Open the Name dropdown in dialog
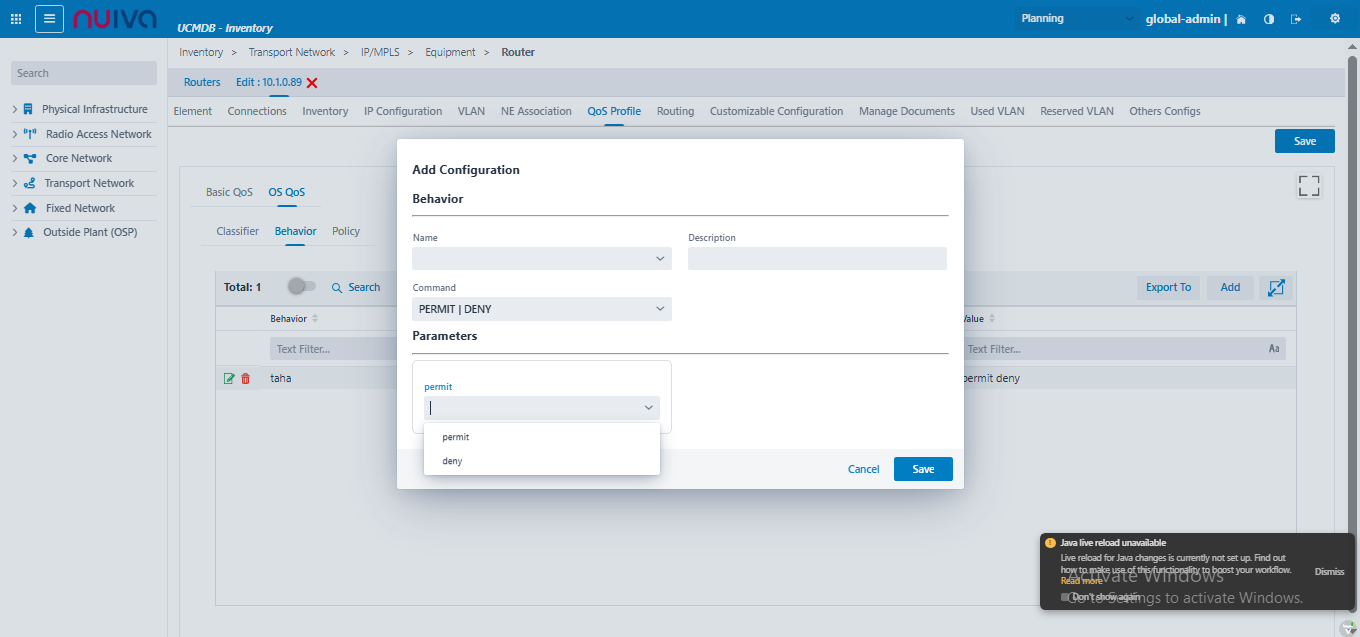This screenshot has height=637, width=1360. (541, 259)
